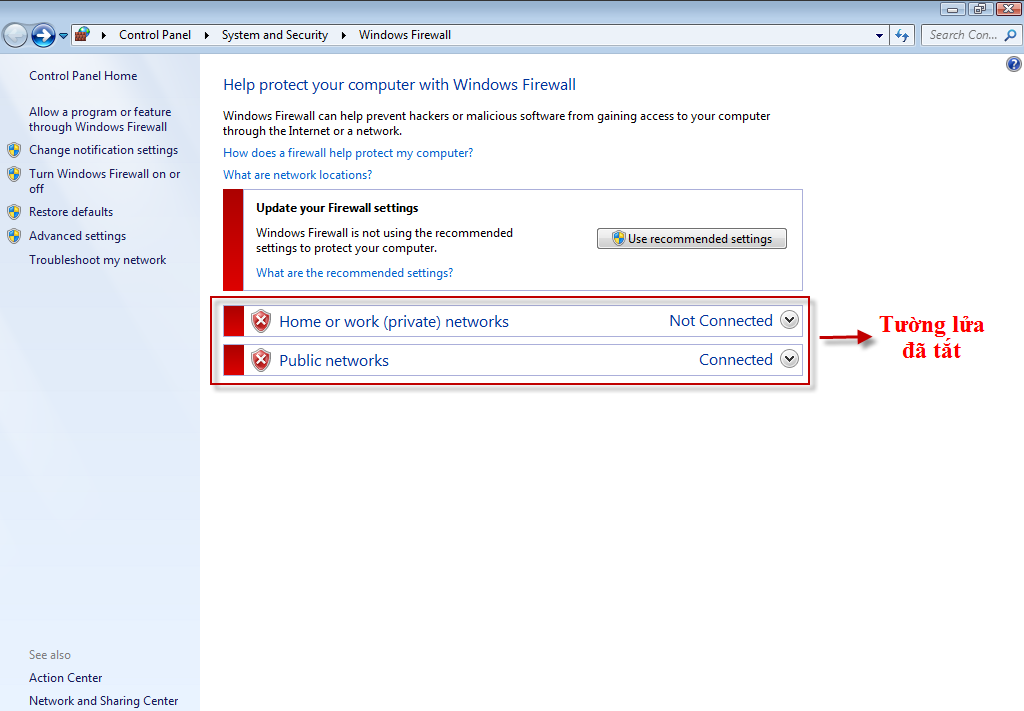Image resolution: width=1024 pixels, height=711 pixels.
Task: Click the Public networks heading
Action: (334, 361)
